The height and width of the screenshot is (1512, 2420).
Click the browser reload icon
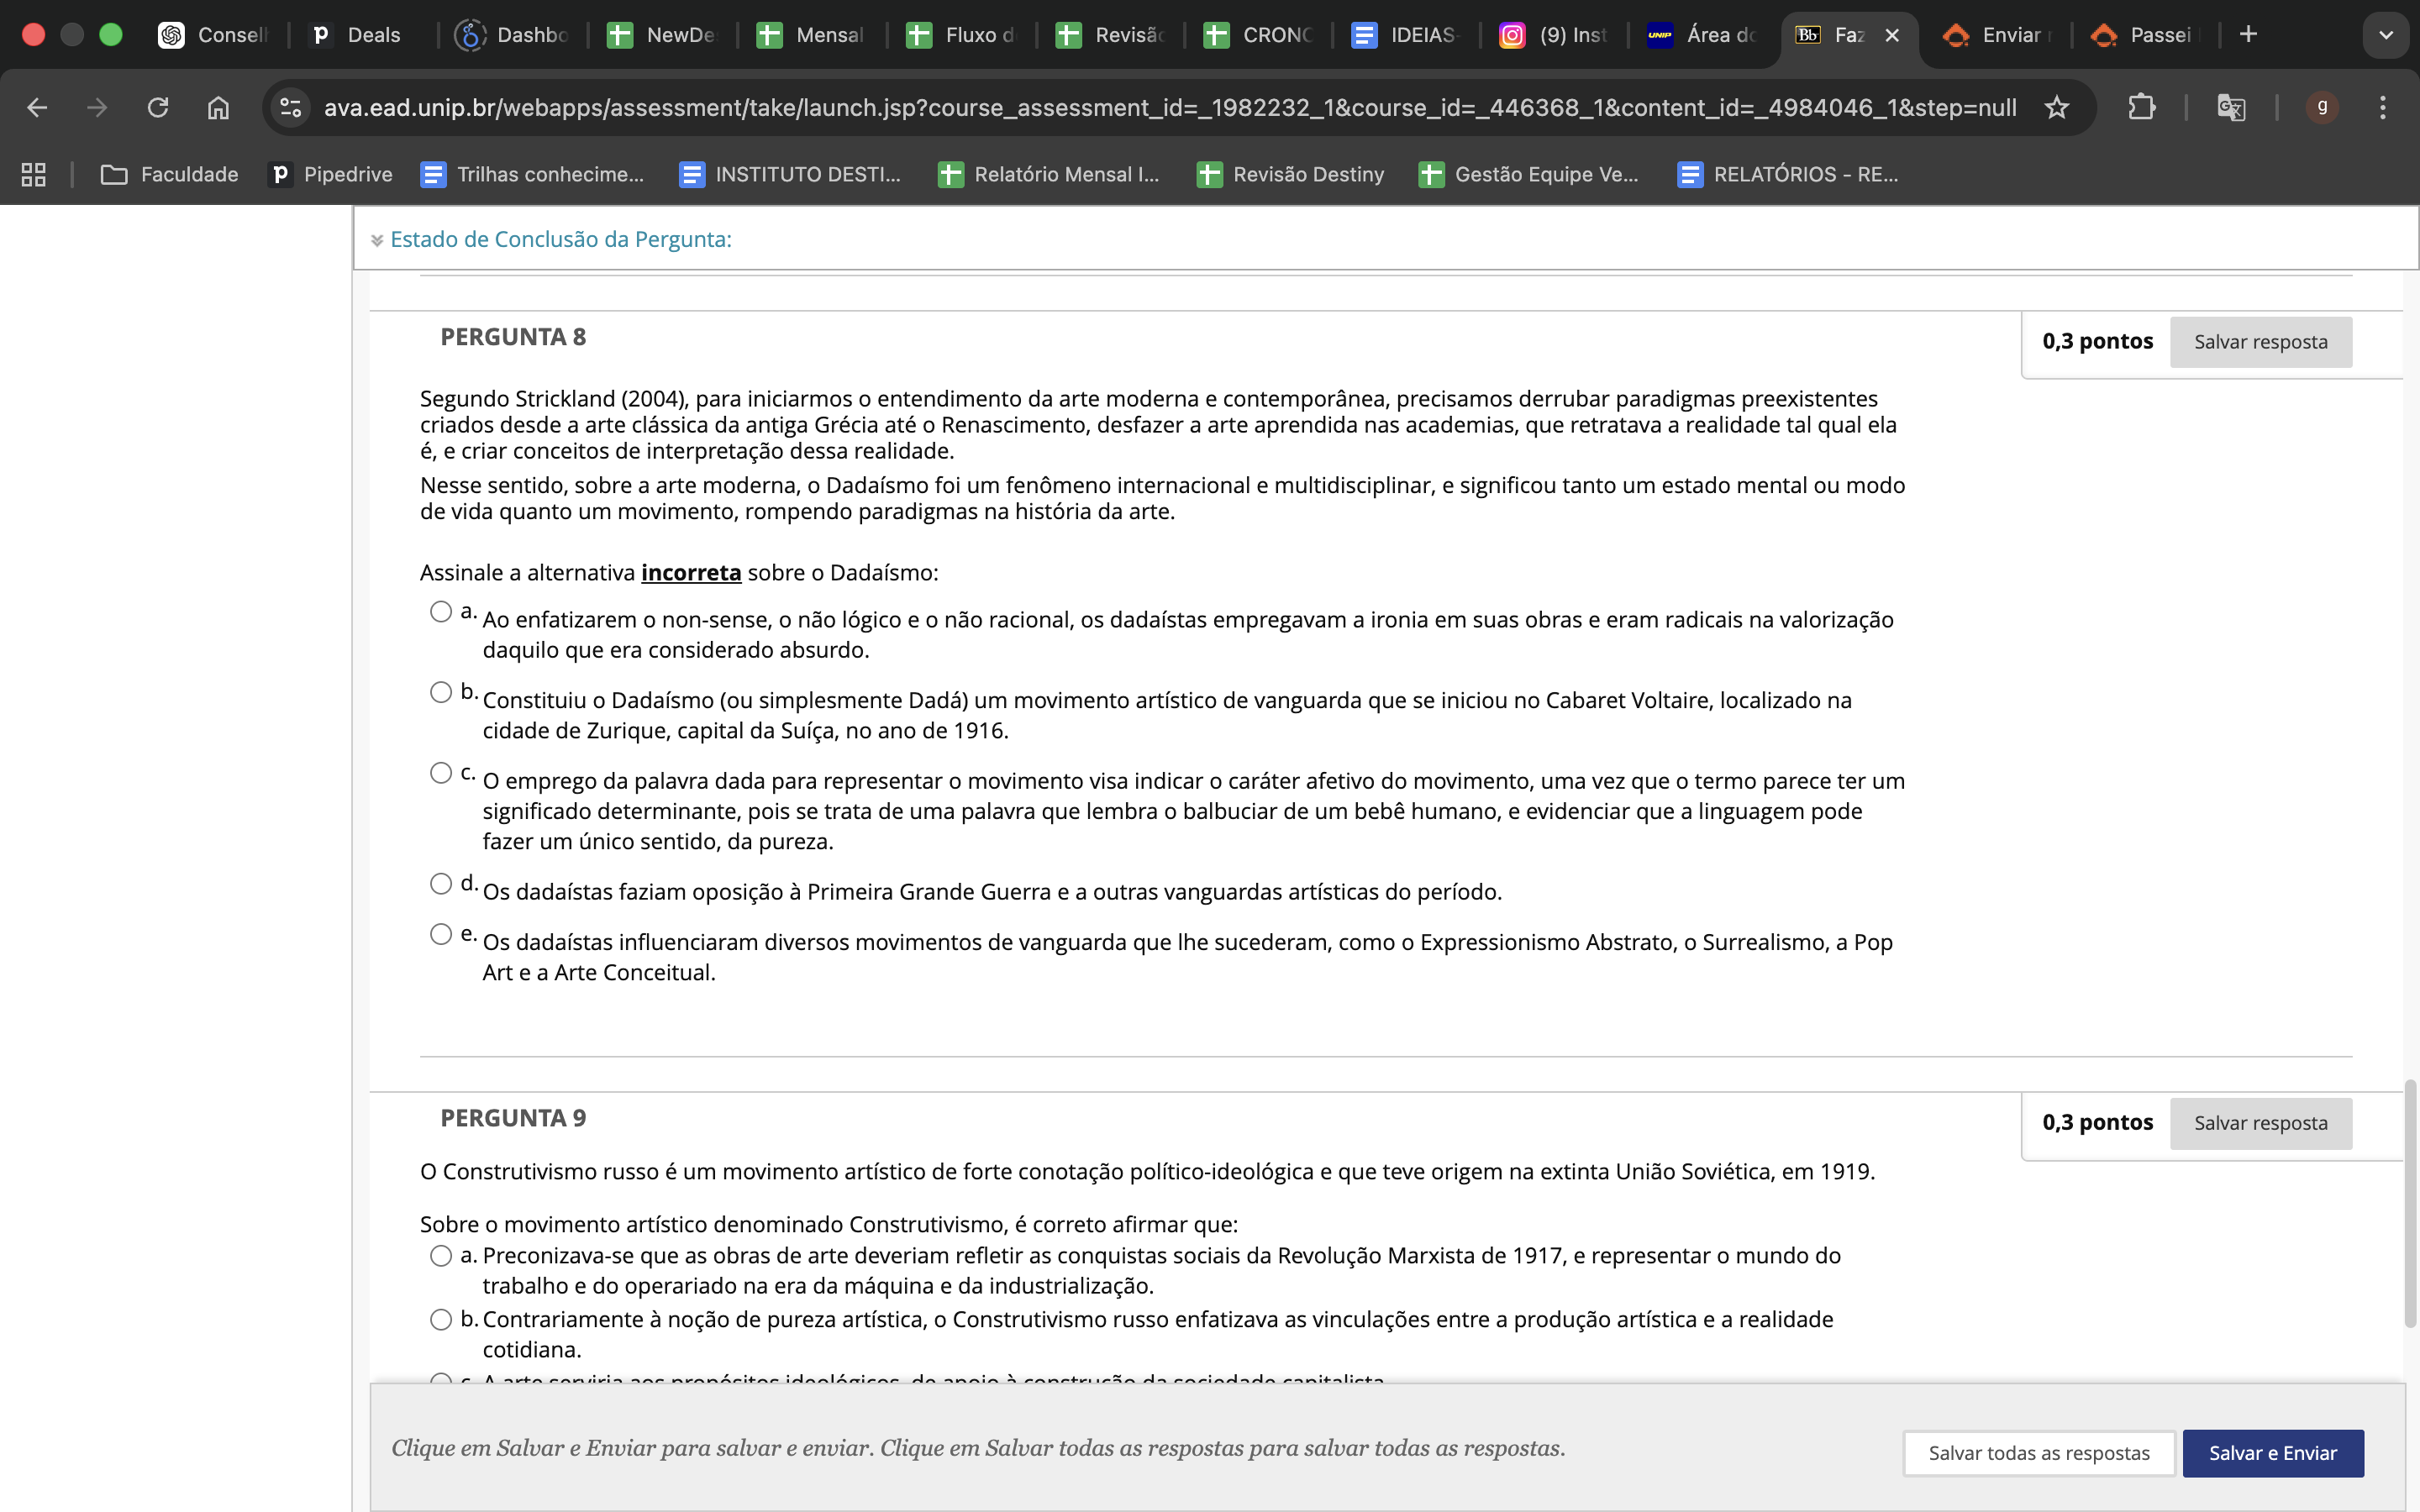pyautogui.click(x=158, y=107)
